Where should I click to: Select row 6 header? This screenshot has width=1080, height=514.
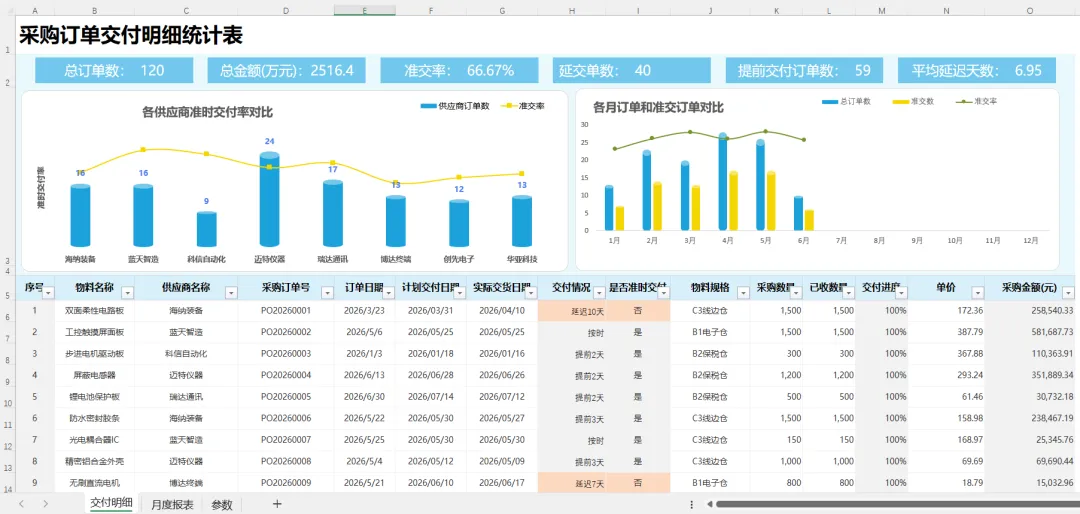(7, 311)
